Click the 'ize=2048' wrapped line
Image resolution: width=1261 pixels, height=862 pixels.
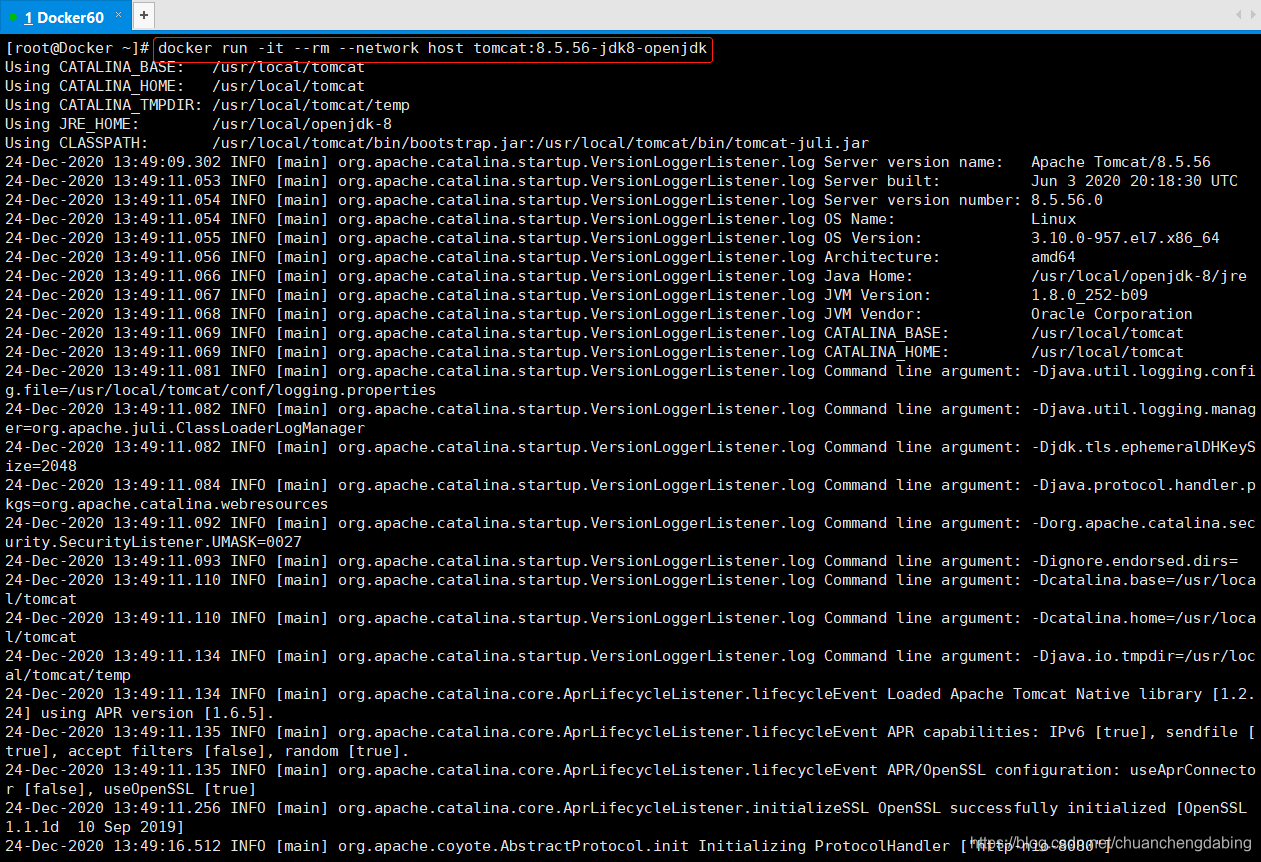point(41,466)
